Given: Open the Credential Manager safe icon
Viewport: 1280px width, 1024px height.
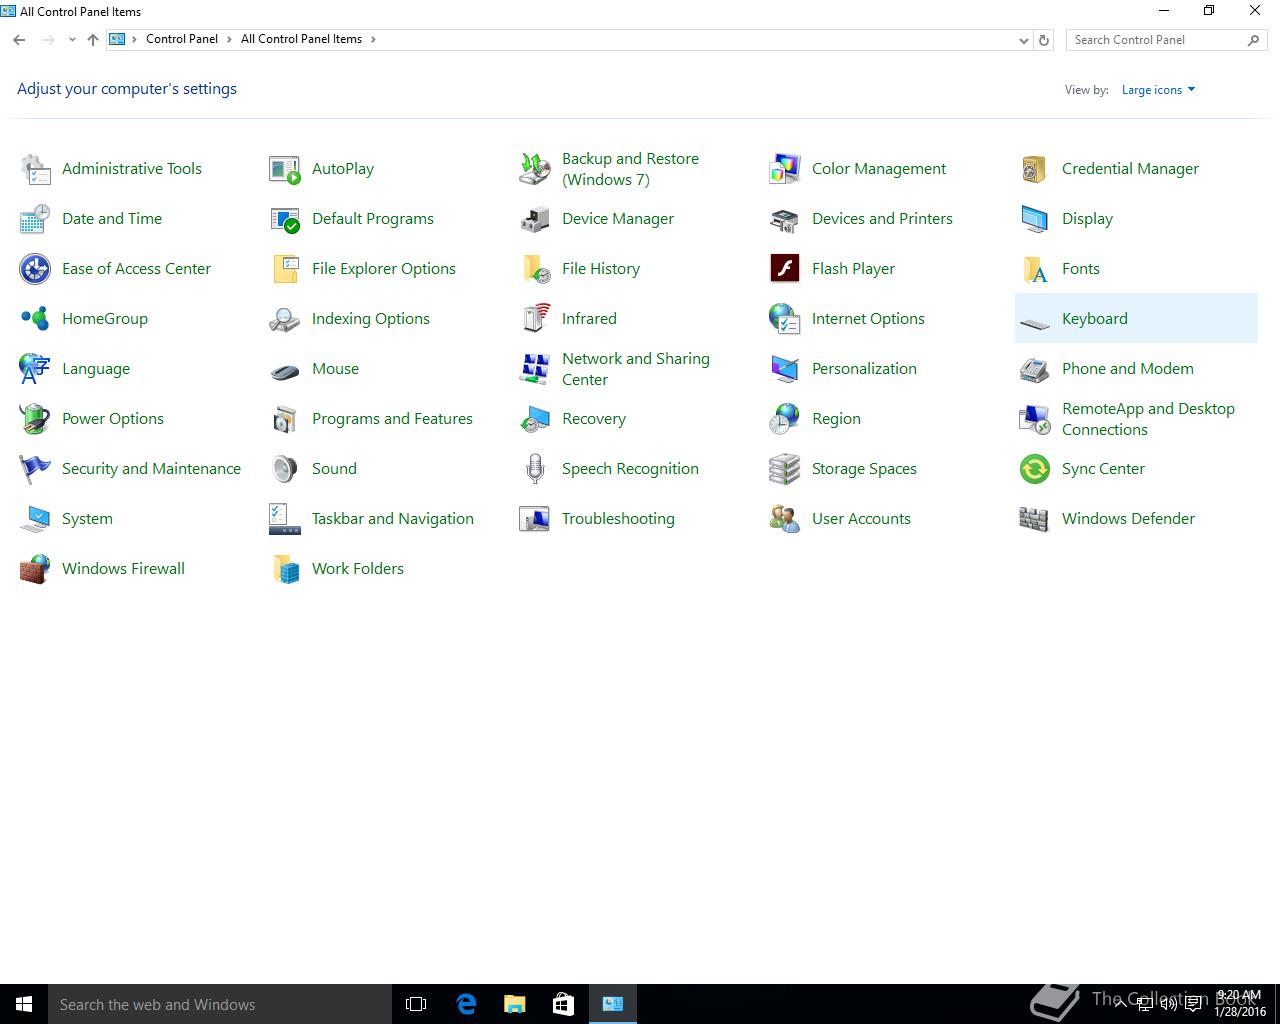Looking at the screenshot, I should 1035,169.
